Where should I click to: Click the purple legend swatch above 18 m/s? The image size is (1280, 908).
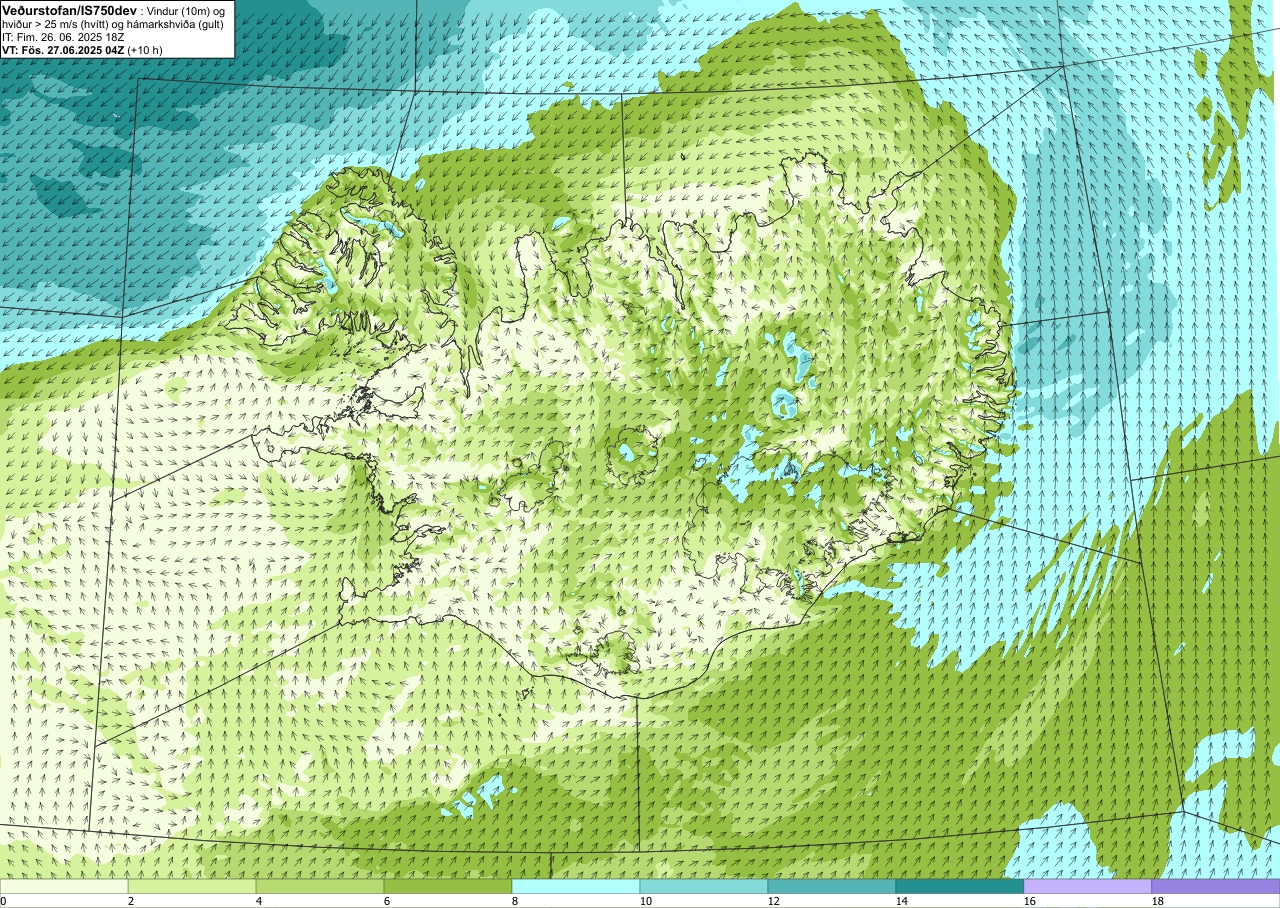click(1216, 886)
